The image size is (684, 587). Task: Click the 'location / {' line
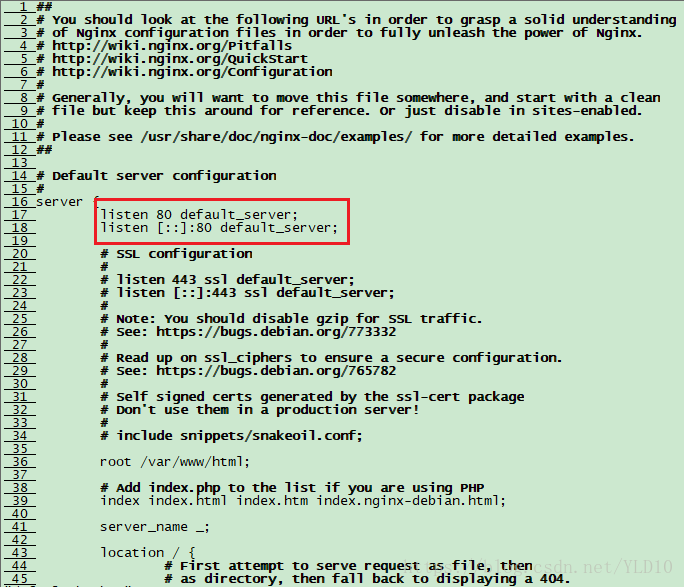click(148, 553)
